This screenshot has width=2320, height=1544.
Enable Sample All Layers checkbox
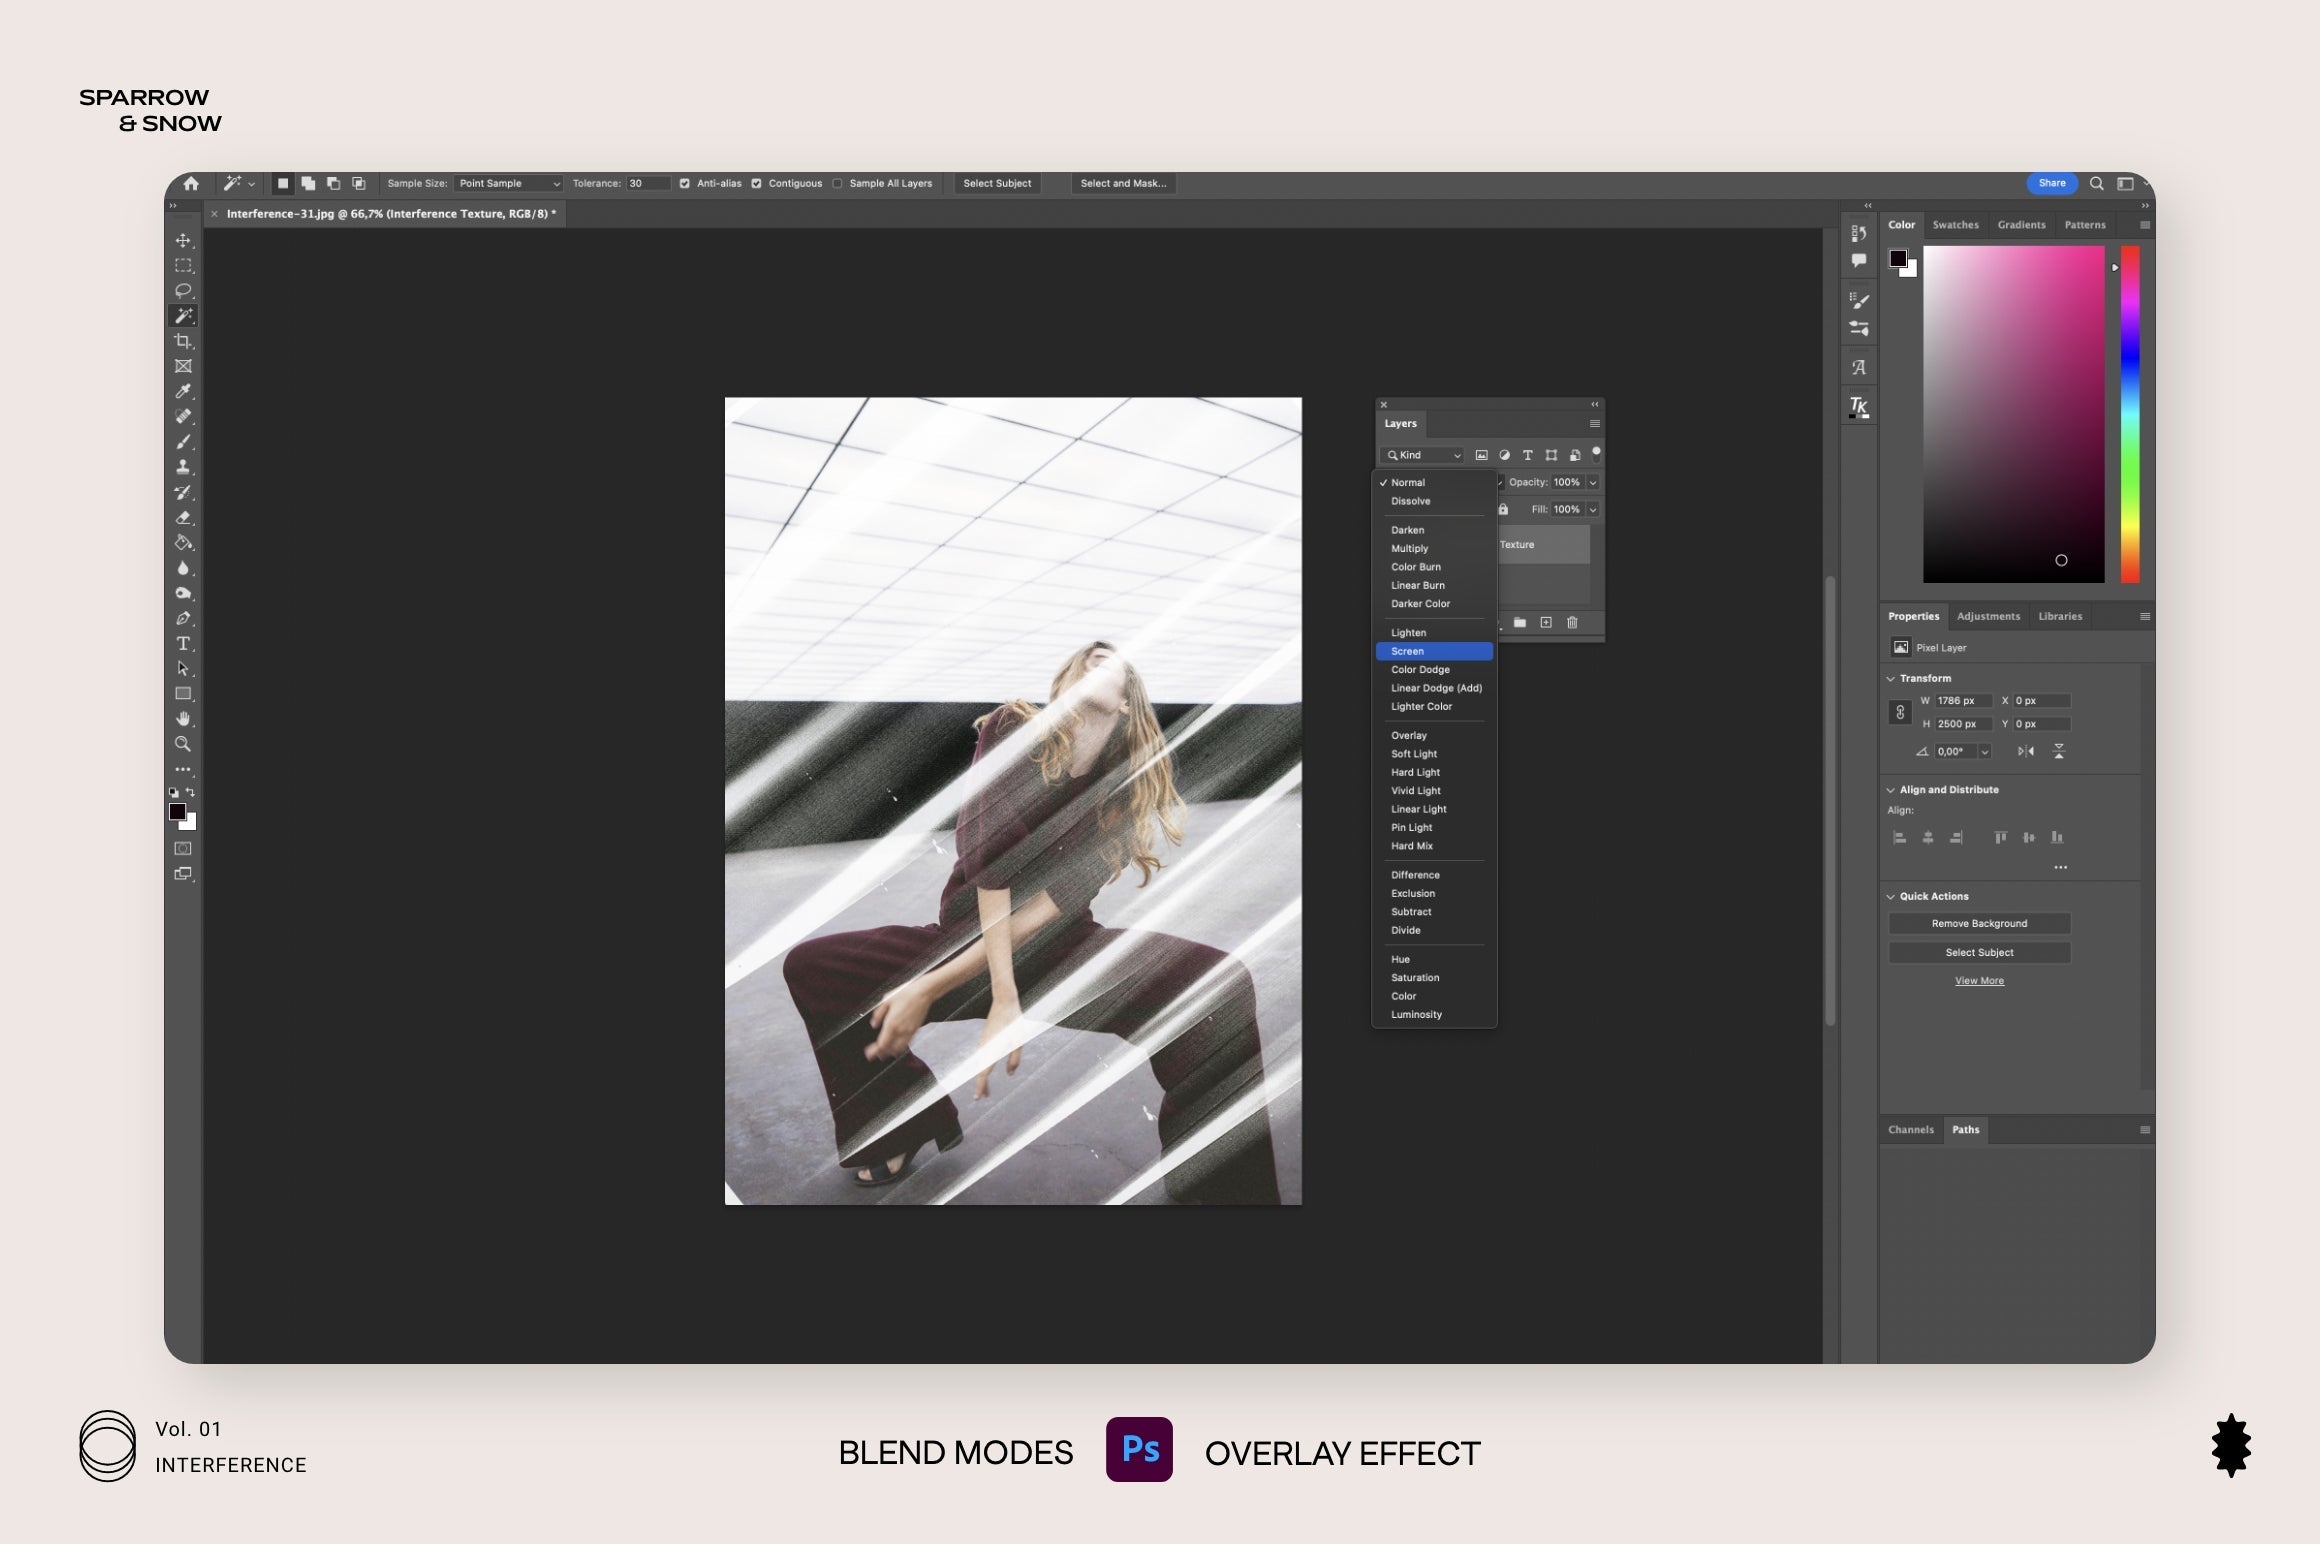pos(838,183)
